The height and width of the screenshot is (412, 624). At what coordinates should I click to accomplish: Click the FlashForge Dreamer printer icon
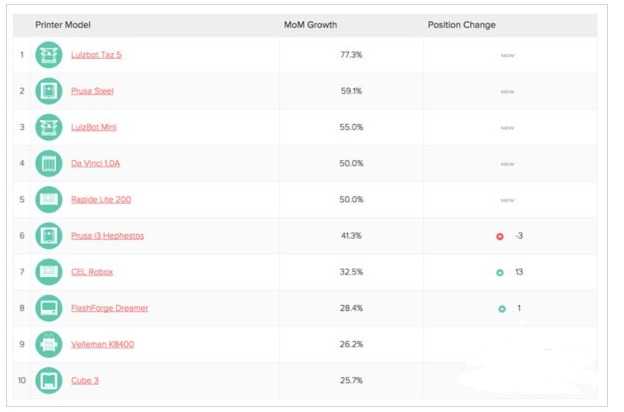tap(48, 308)
